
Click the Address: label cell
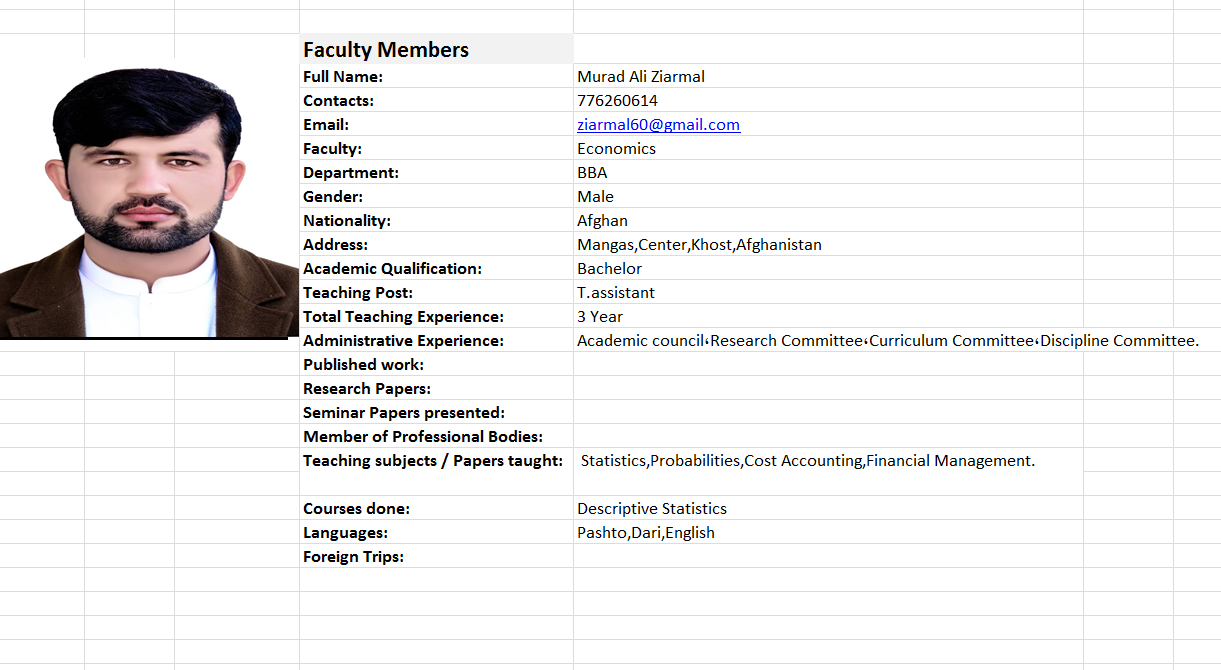[x=436, y=244]
